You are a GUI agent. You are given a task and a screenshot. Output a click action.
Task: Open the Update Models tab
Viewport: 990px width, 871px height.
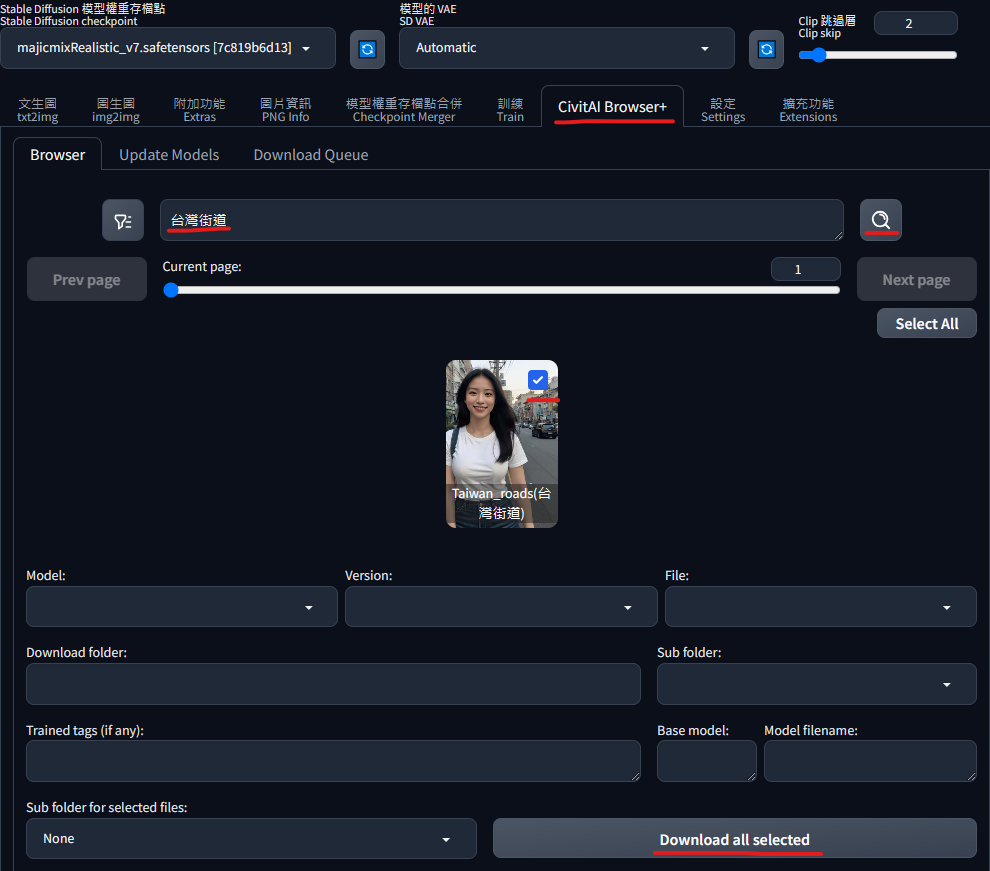pos(169,155)
